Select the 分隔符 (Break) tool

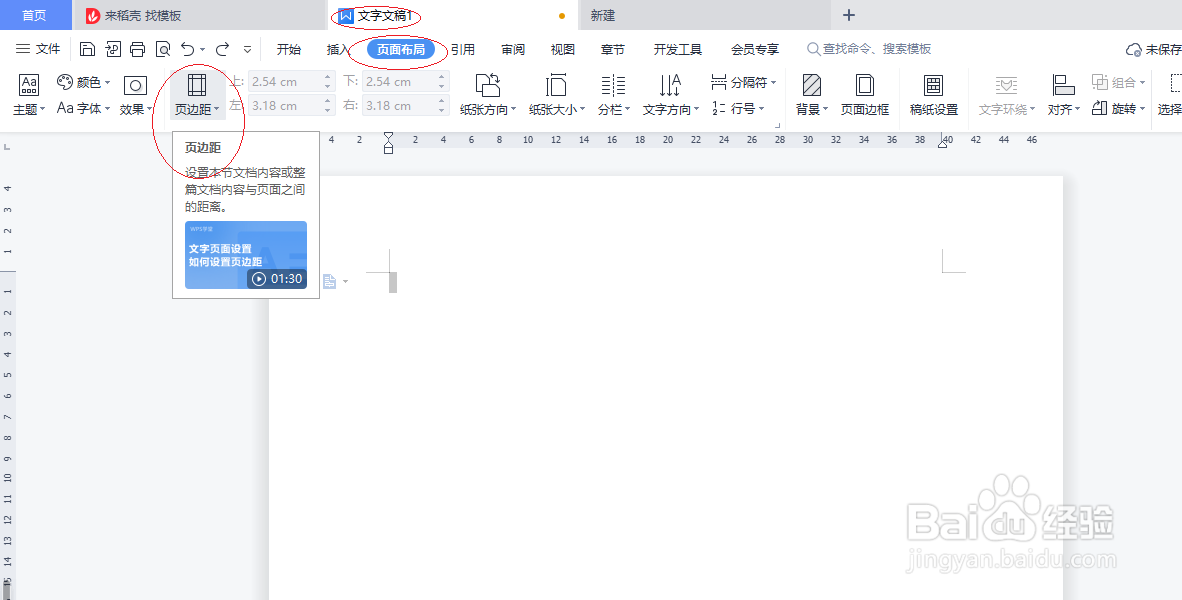point(742,83)
